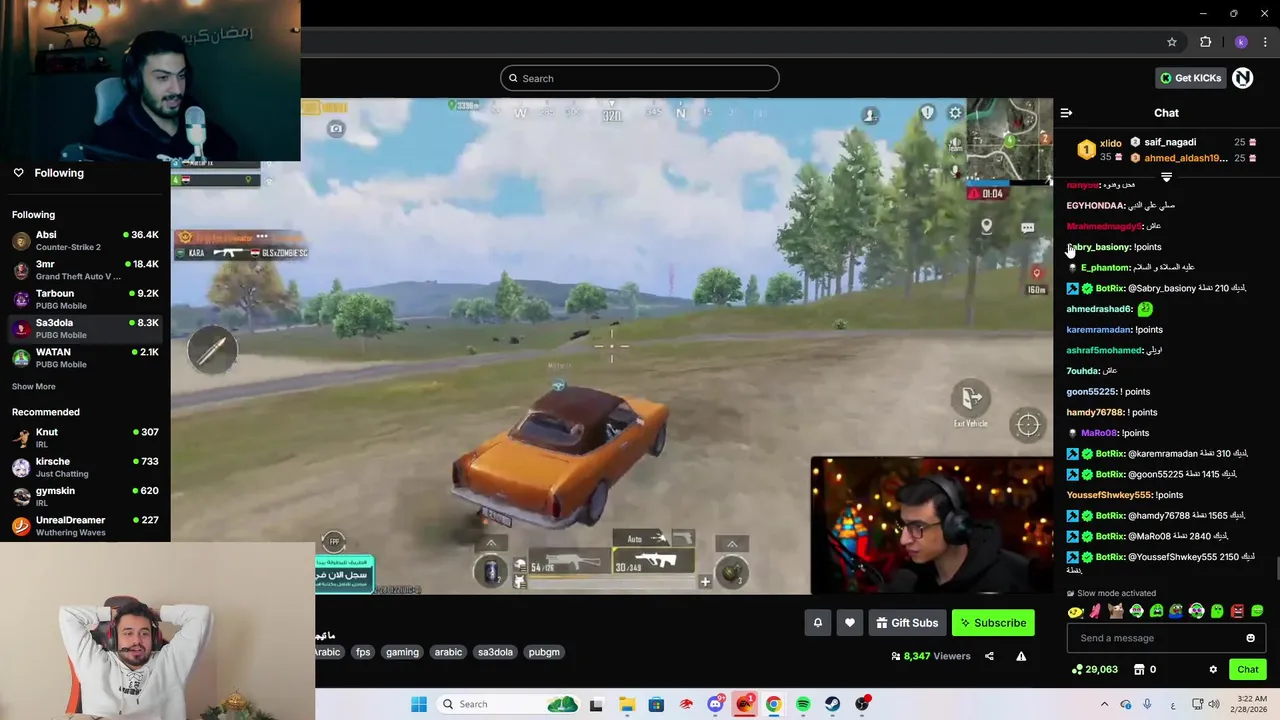Click the Windows taskbar Search box
This screenshot has height=720, width=1280.
click(510, 704)
